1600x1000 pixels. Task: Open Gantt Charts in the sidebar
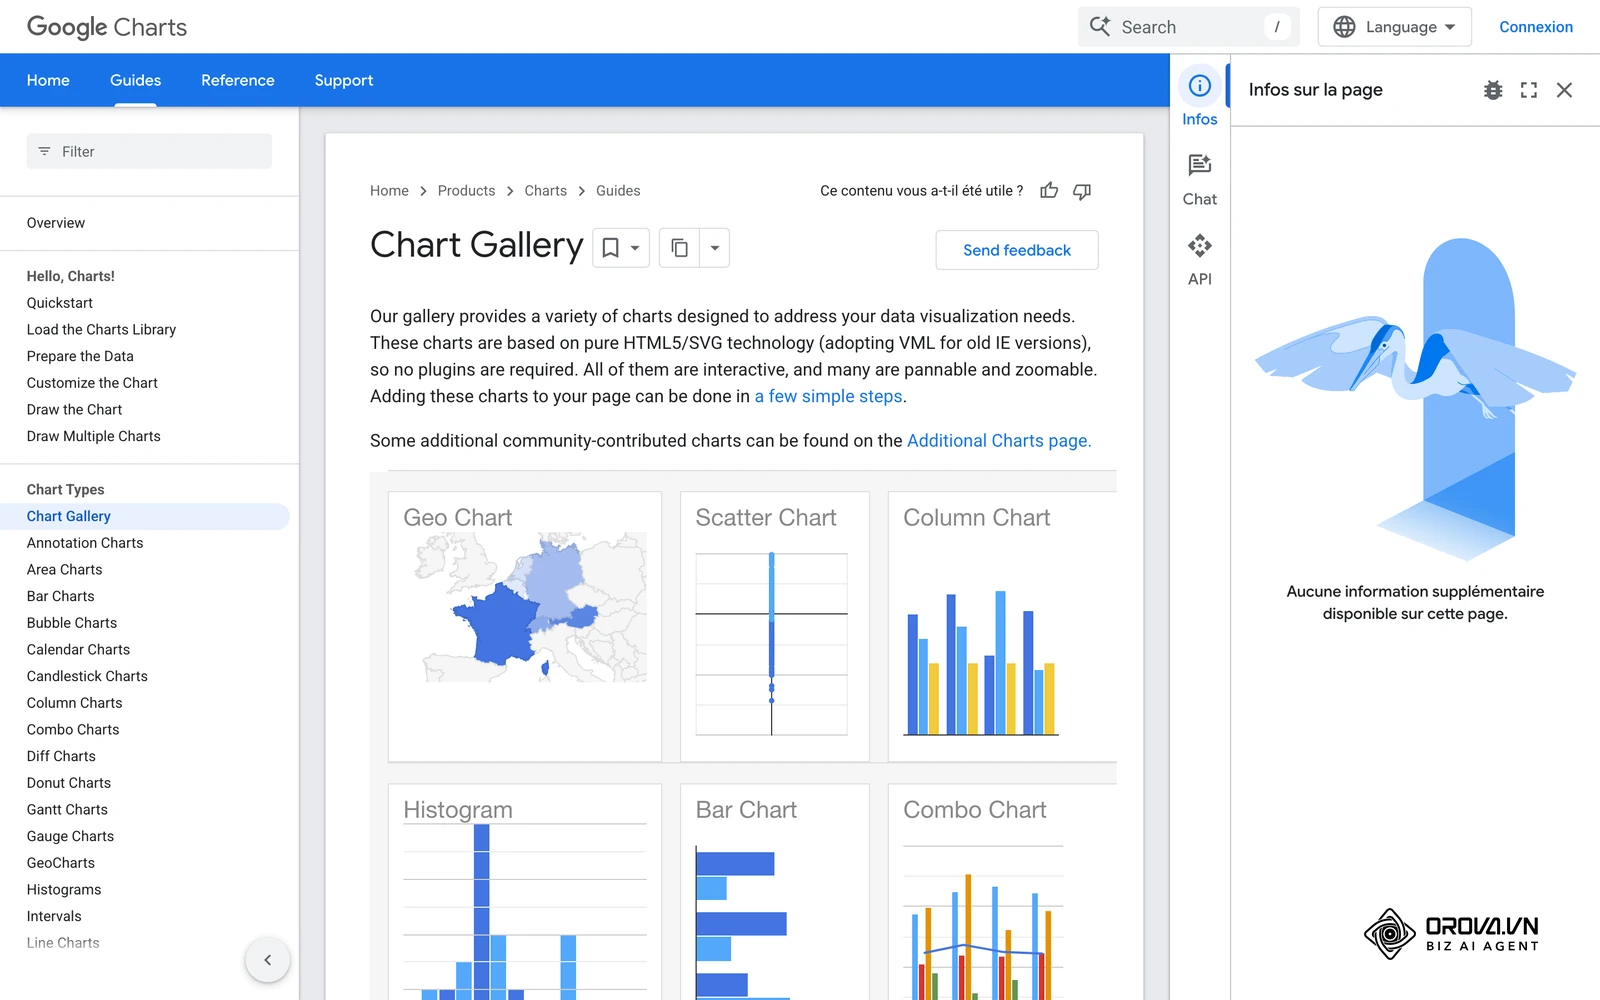point(67,810)
